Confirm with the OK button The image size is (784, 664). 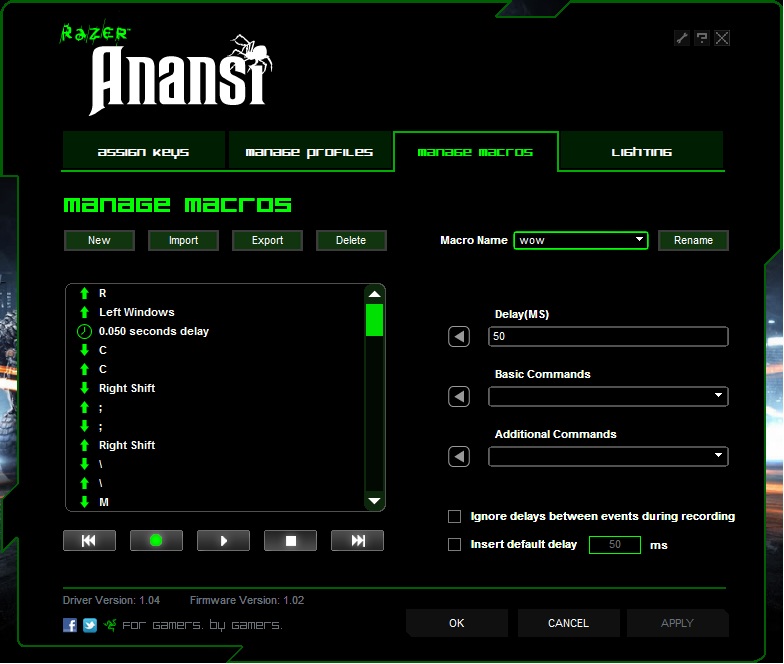pos(456,624)
